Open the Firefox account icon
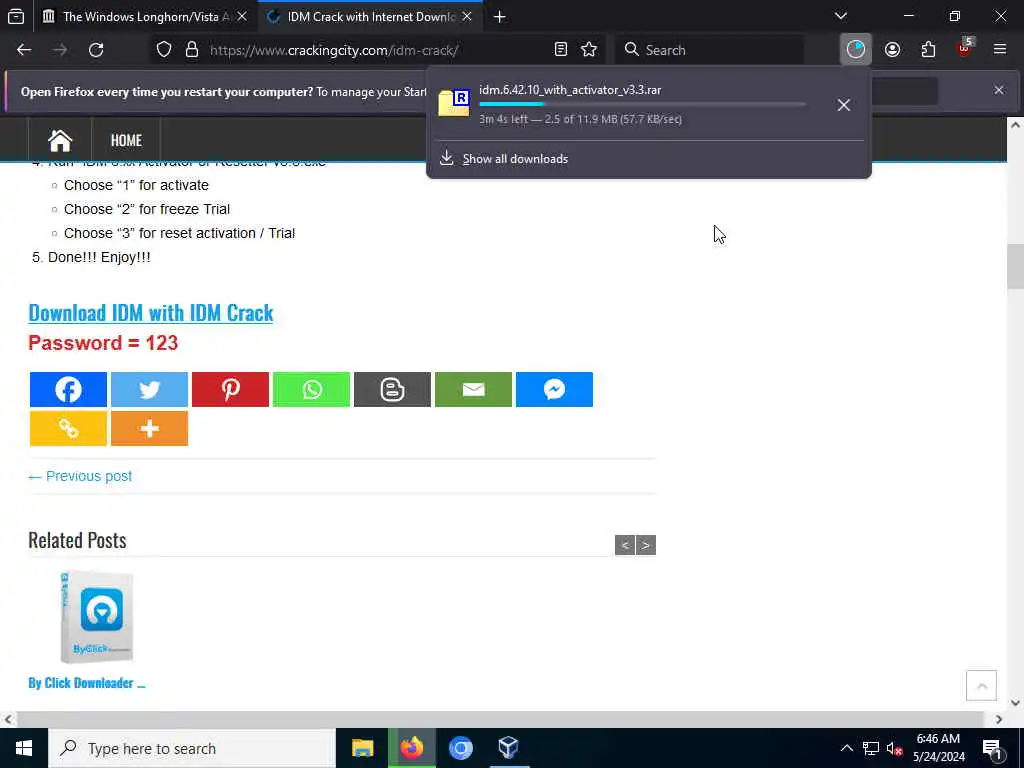This screenshot has height=768, width=1024. 892,50
